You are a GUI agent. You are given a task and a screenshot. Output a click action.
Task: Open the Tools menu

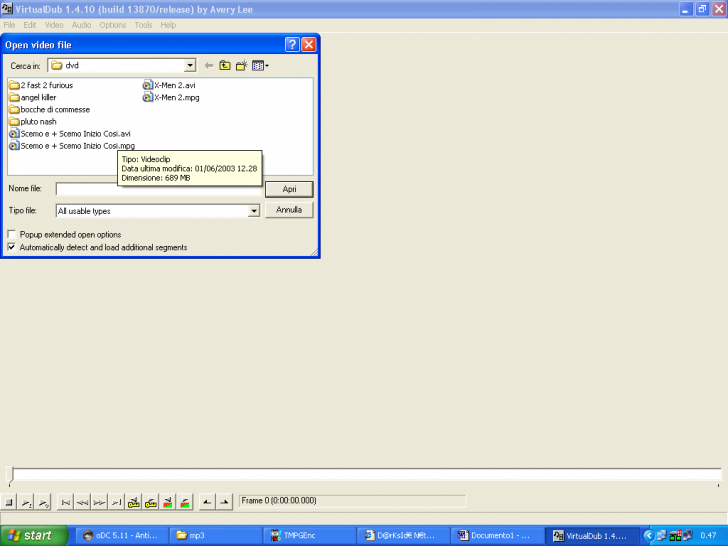(x=143, y=25)
